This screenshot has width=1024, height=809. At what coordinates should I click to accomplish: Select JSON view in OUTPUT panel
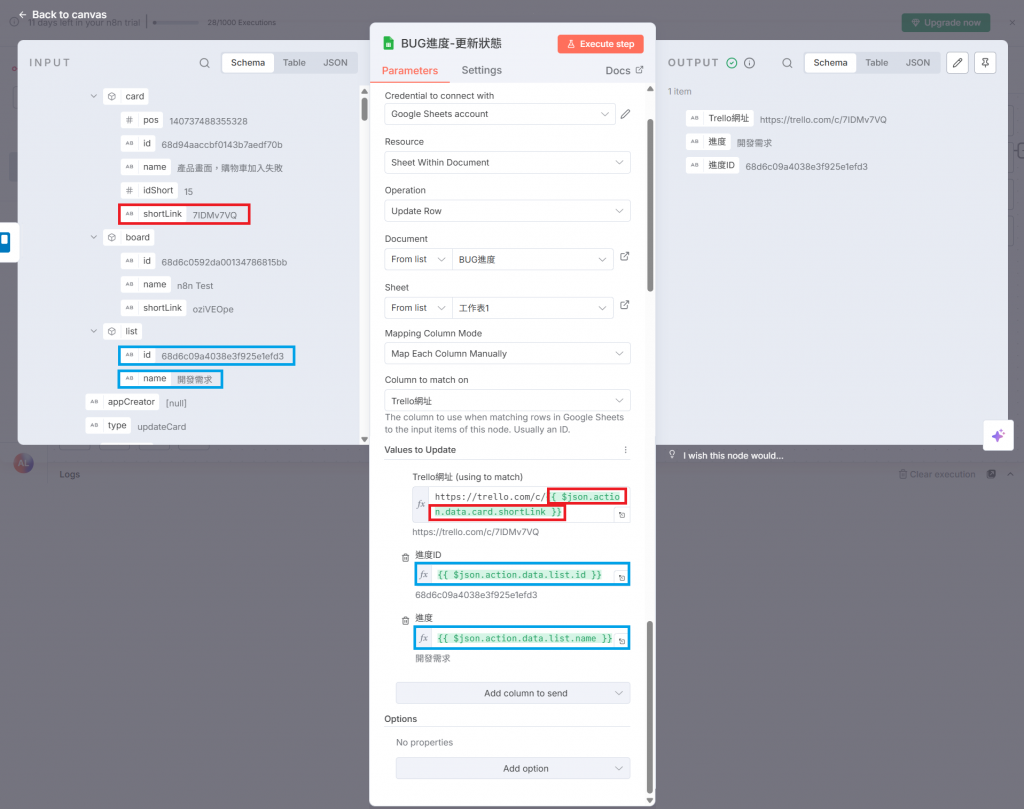(918, 63)
